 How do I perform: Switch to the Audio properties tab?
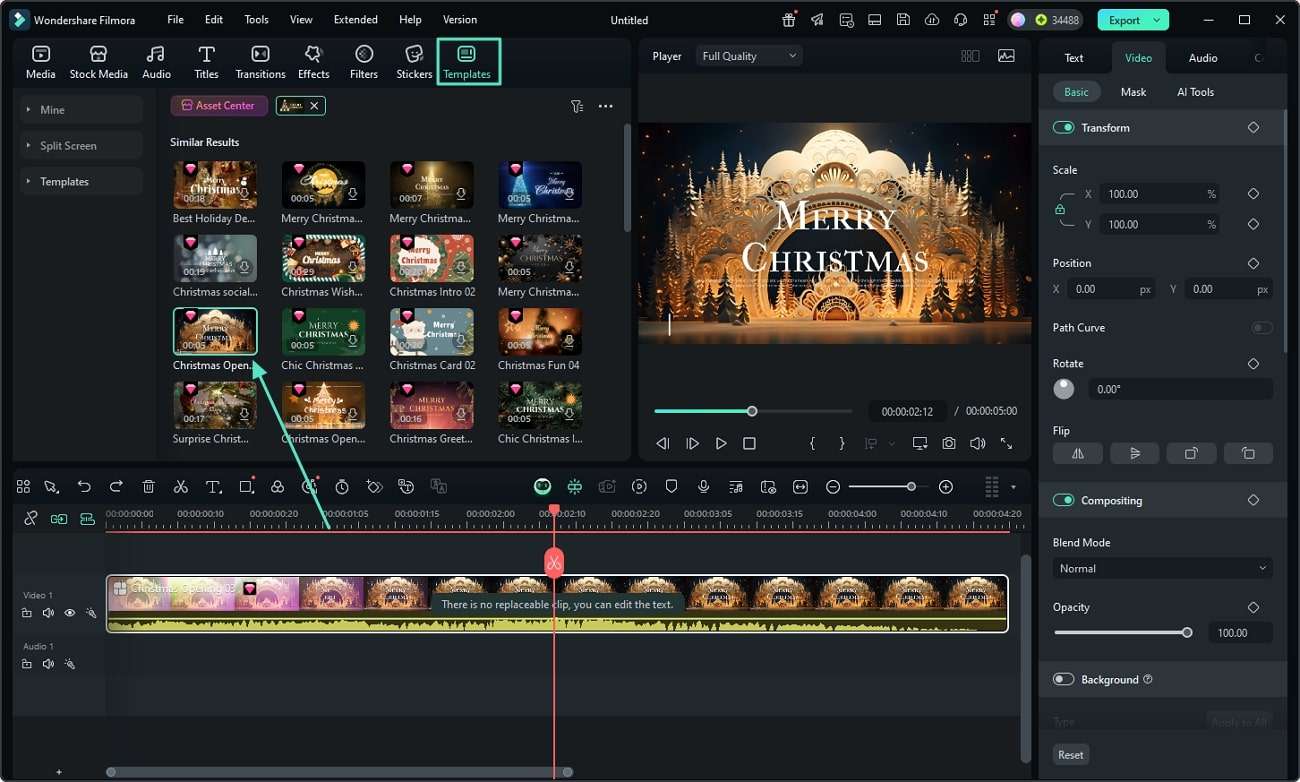[x=1203, y=58]
